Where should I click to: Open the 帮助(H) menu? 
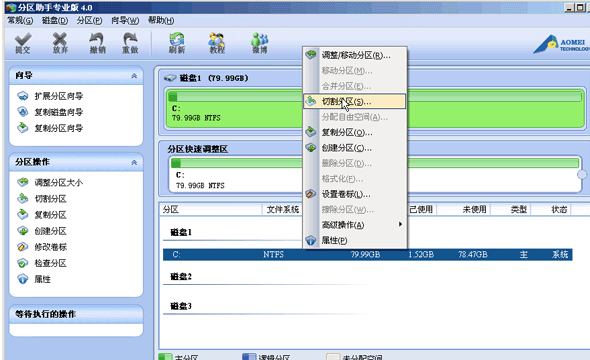(x=161, y=20)
